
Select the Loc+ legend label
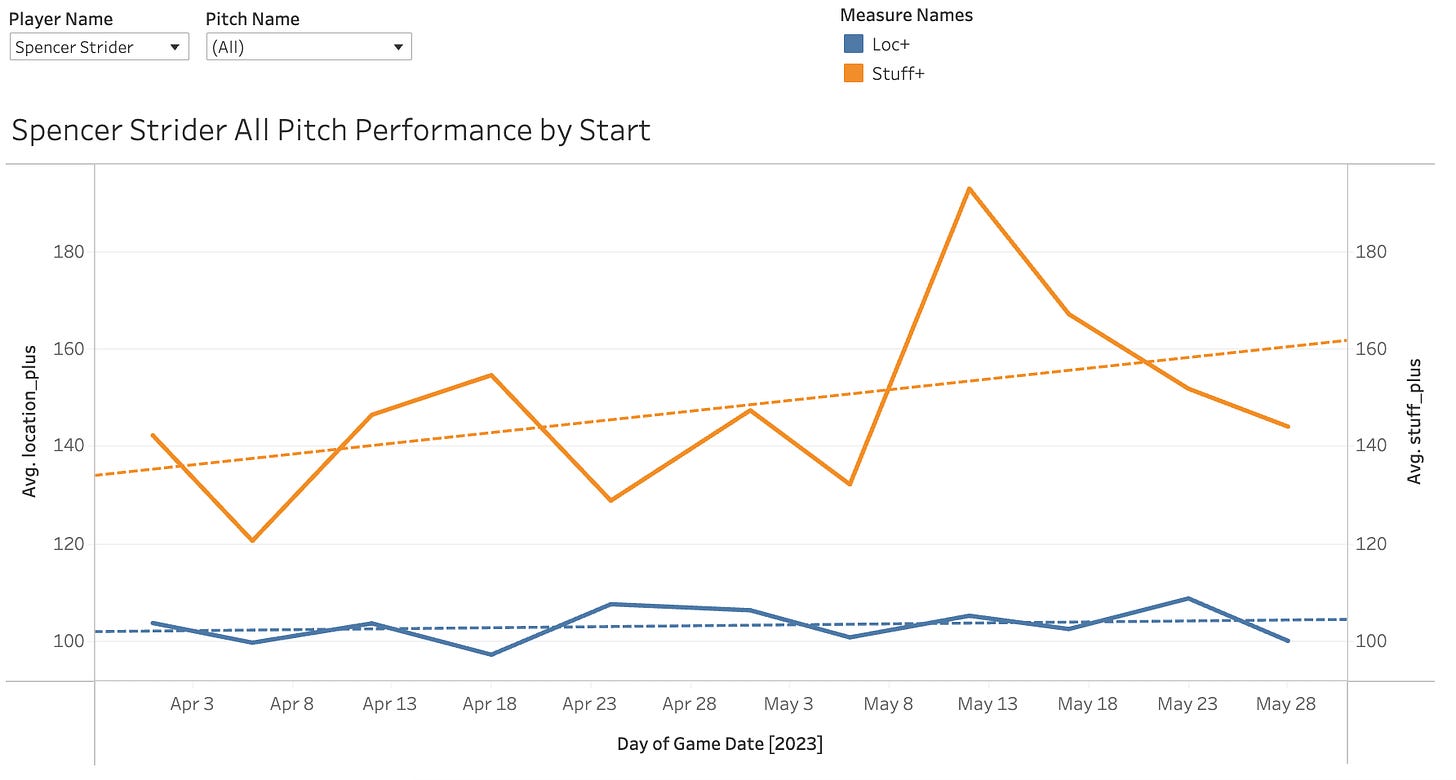[x=891, y=44]
